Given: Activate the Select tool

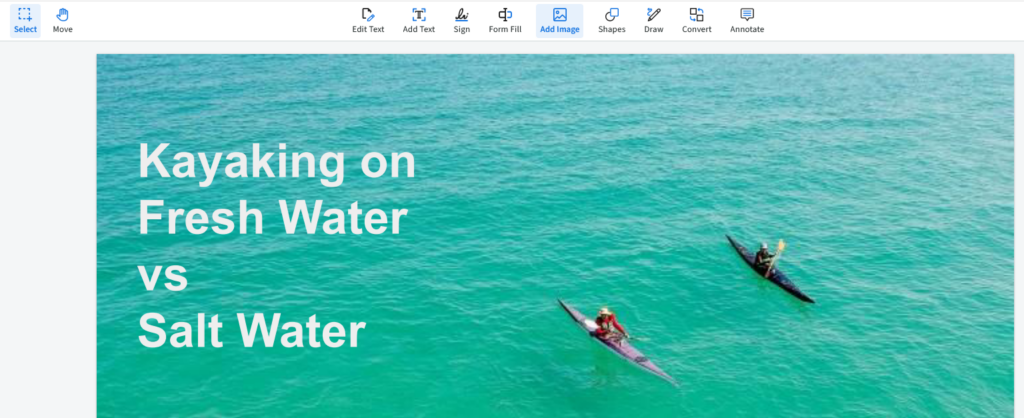Looking at the screenshot, I should click(x=25, y=21).
